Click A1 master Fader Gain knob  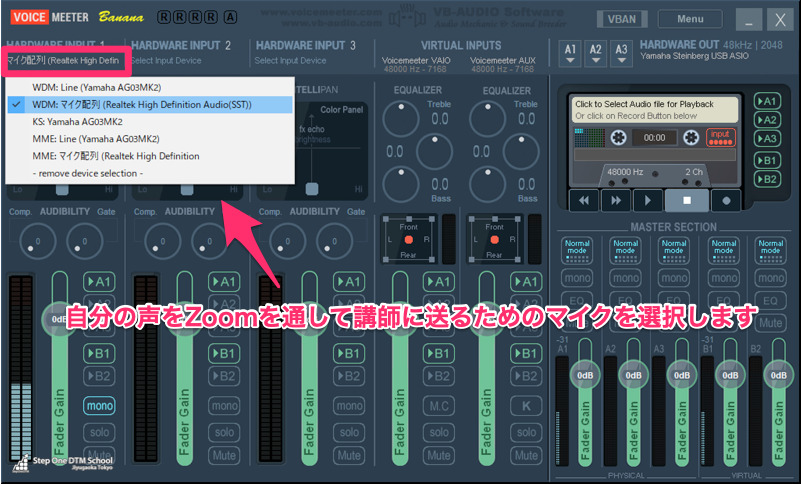(x=585, y=375)
